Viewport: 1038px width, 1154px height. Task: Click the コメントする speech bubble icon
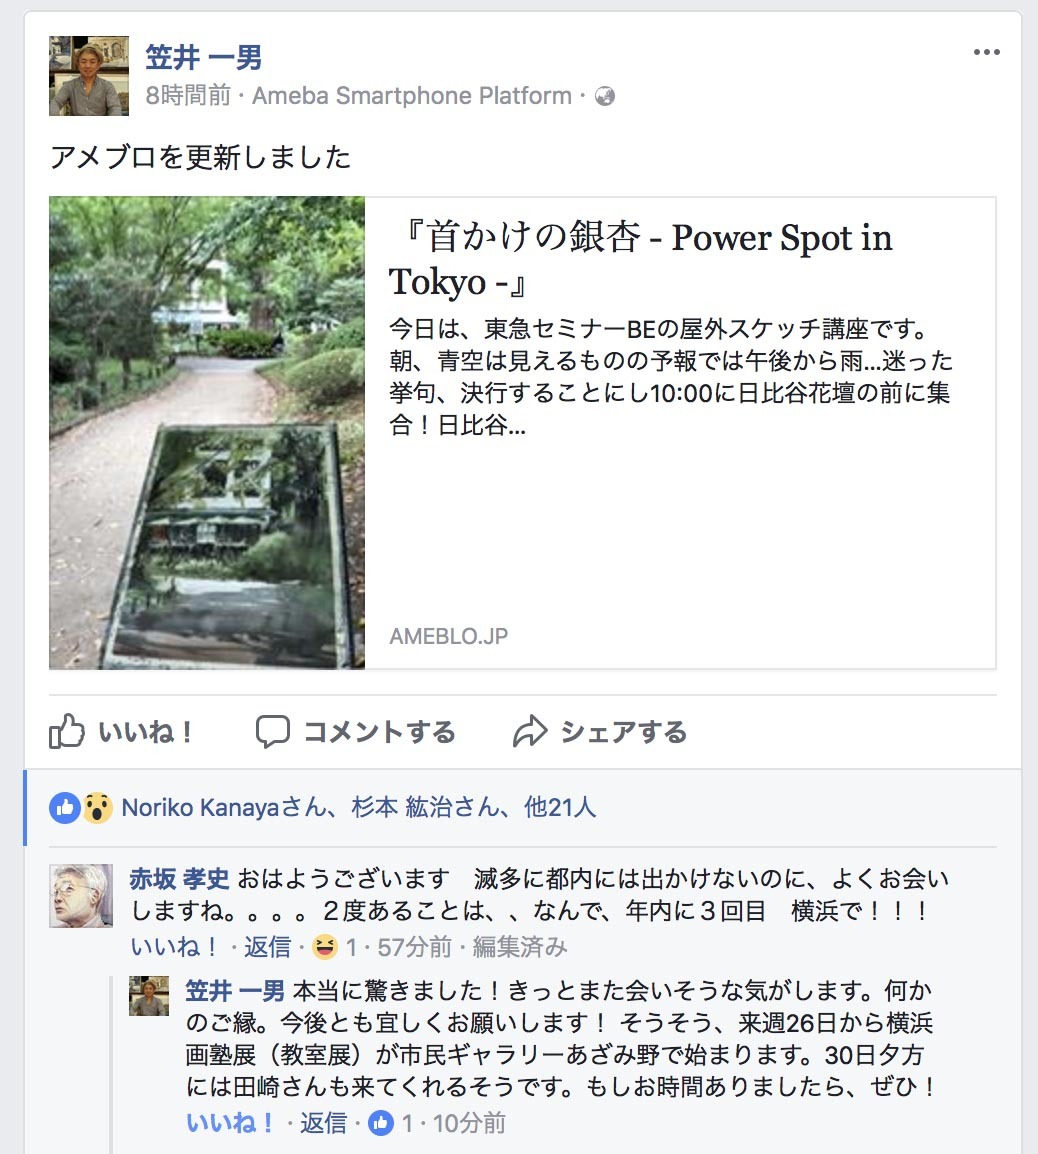pyautogui.click(x=272, y=732)
